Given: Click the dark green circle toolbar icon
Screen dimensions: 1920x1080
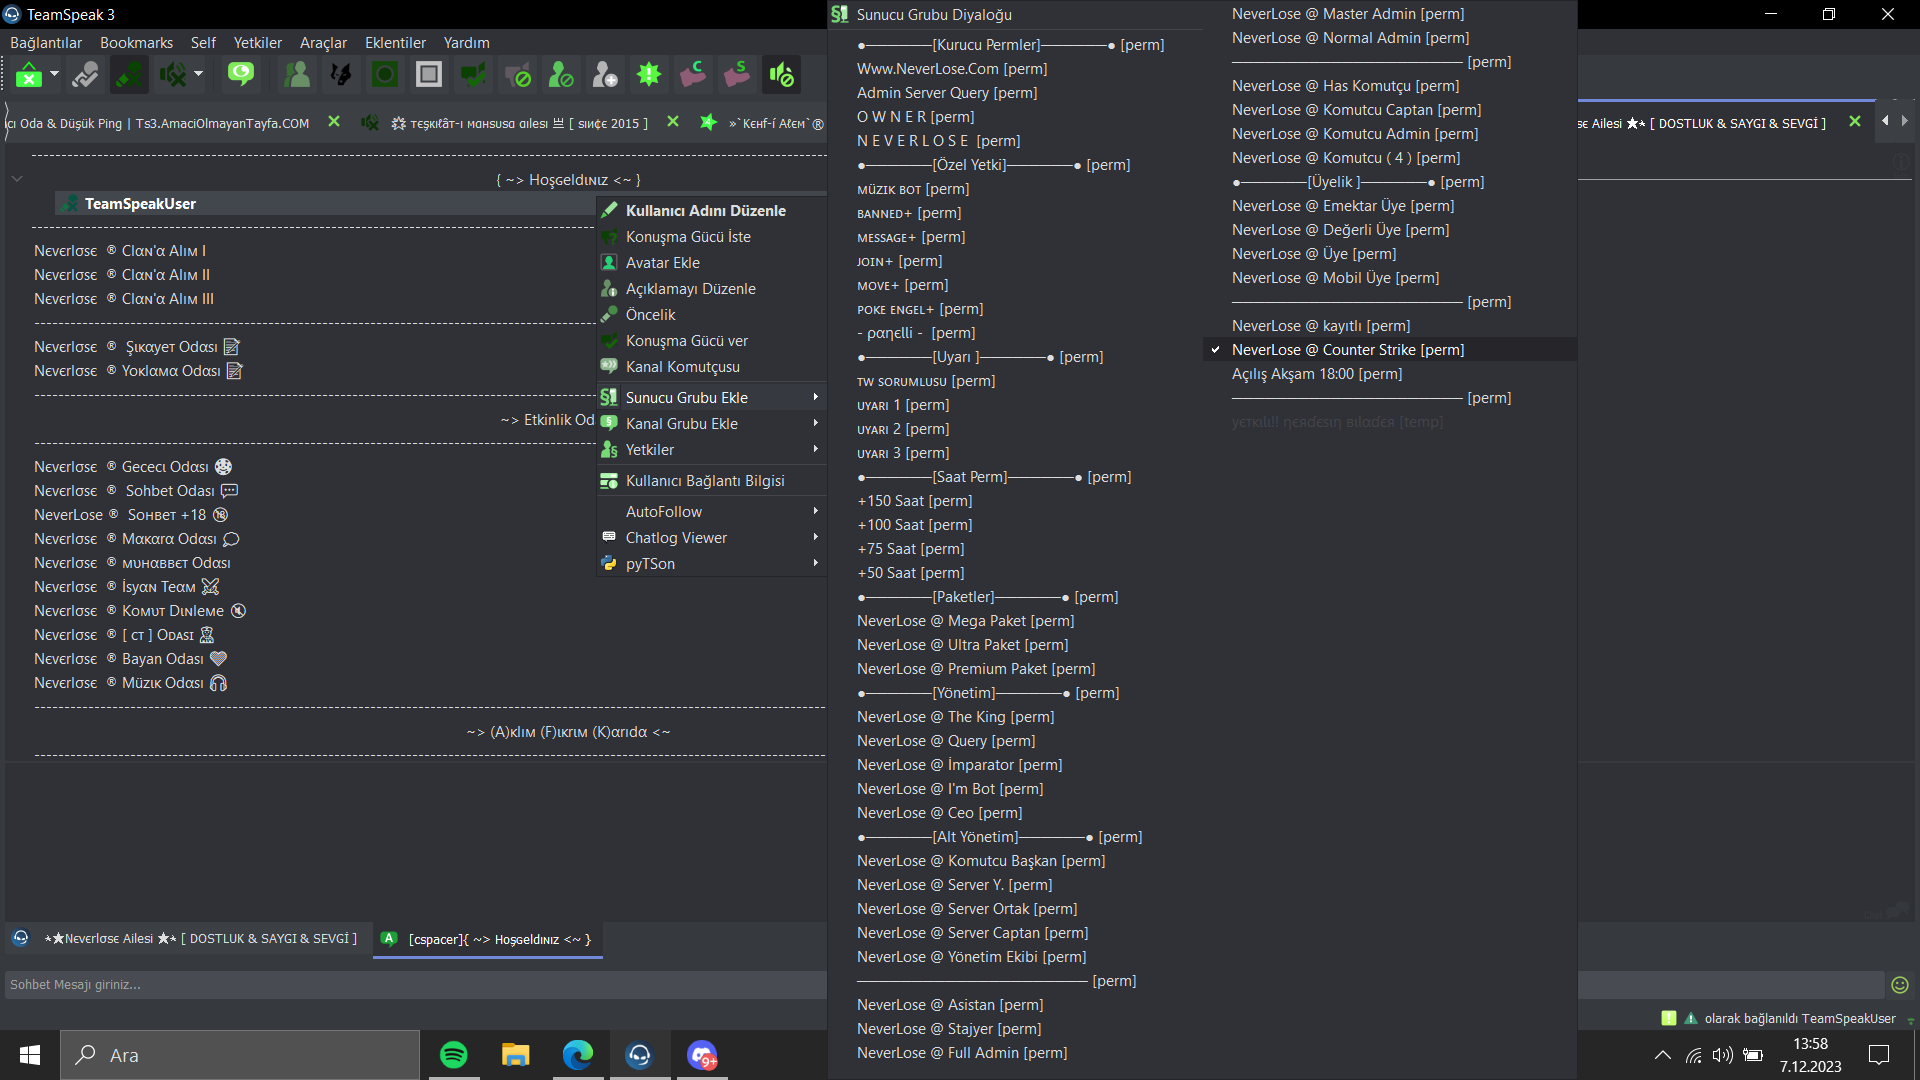Looking at the screenshot, I should 385,75.
